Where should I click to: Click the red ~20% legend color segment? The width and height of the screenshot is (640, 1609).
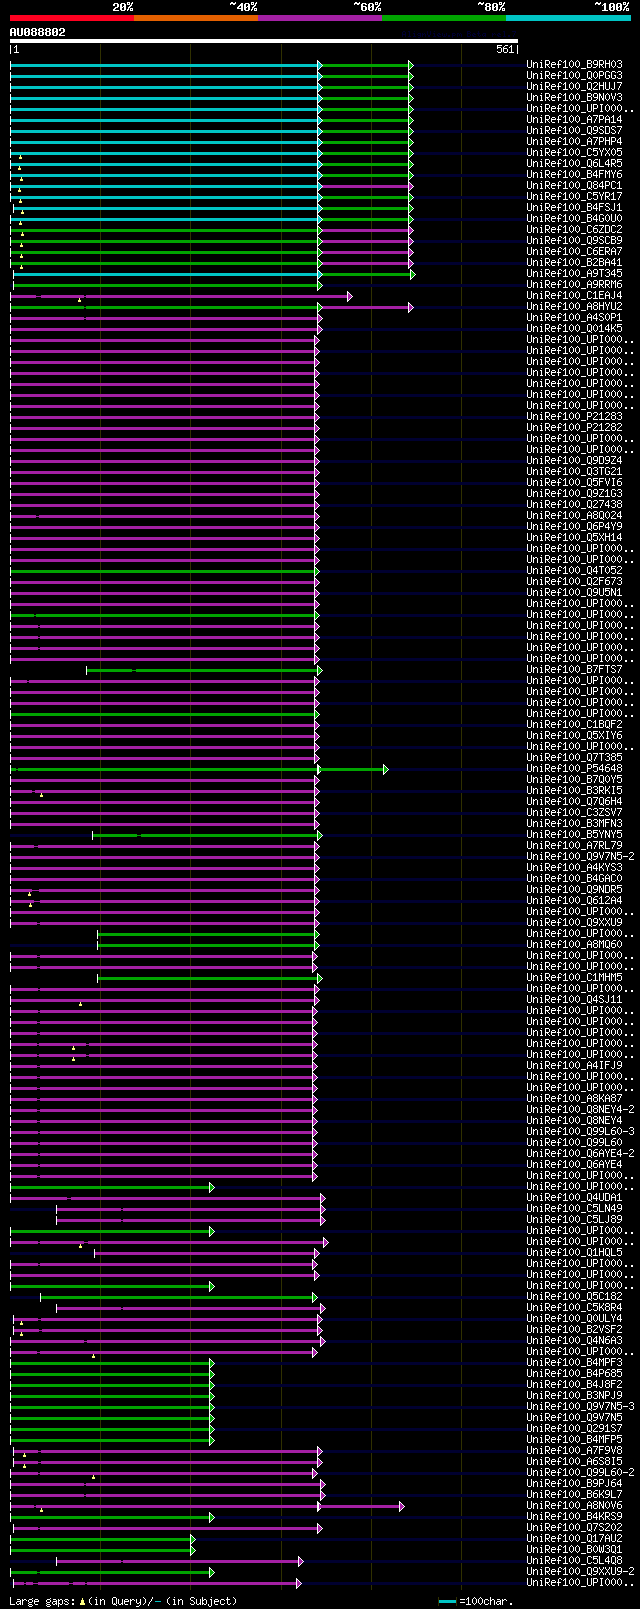[71, 18]
